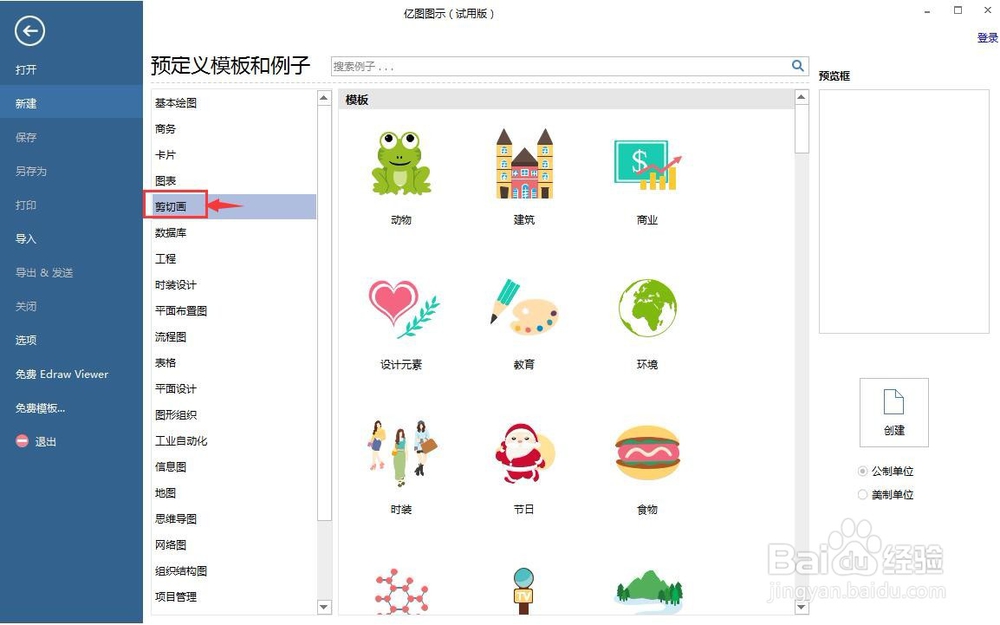Click the red 退出 exit icon
The height and width of the screenshot is (625, 1000).
pyautogui.click(x=22, y=441)
